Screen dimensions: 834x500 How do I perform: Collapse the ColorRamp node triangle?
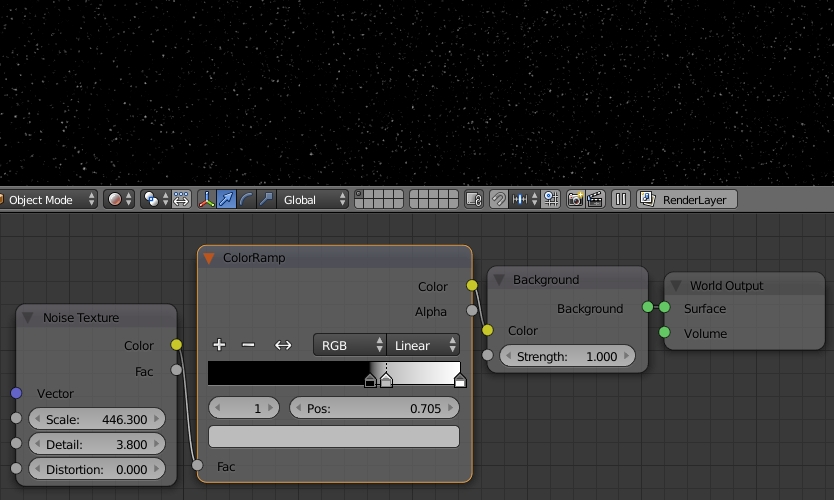pos(209,258)
